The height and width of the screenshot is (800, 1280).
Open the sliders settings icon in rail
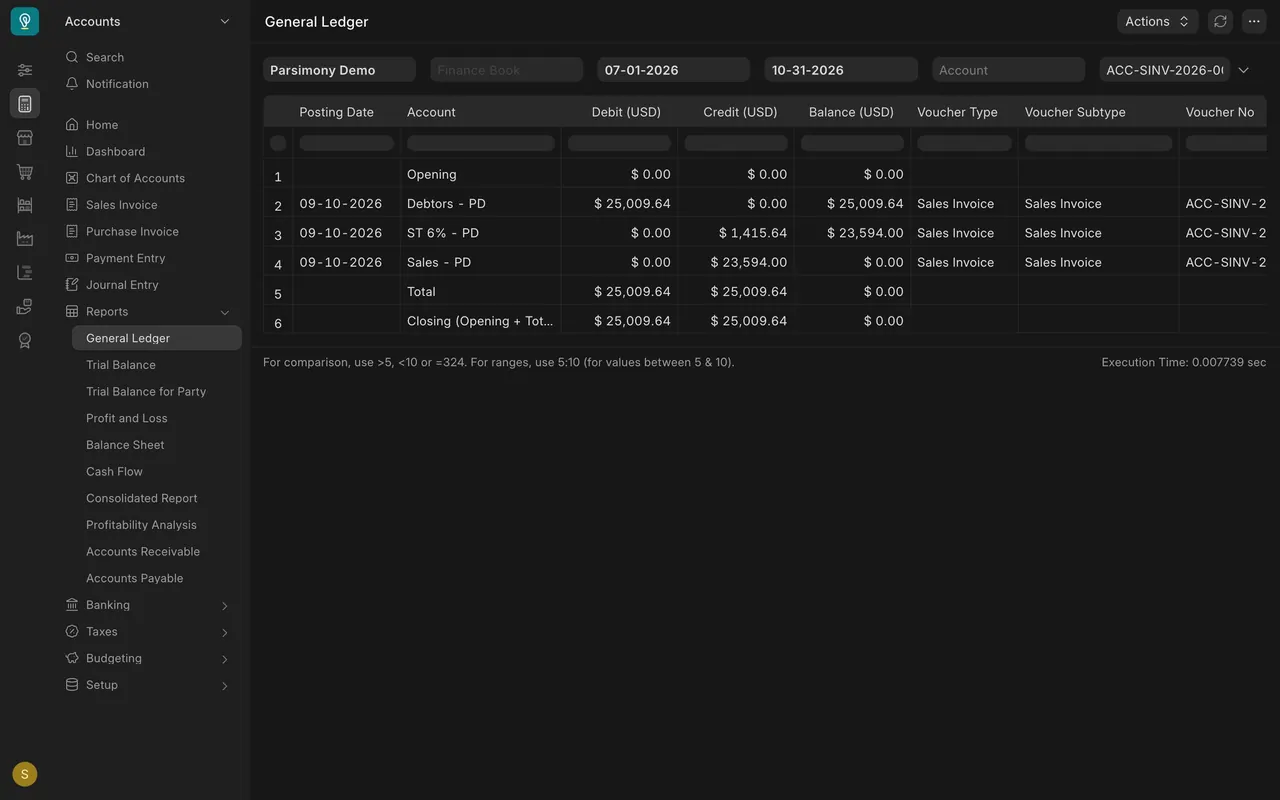(25, 70)
